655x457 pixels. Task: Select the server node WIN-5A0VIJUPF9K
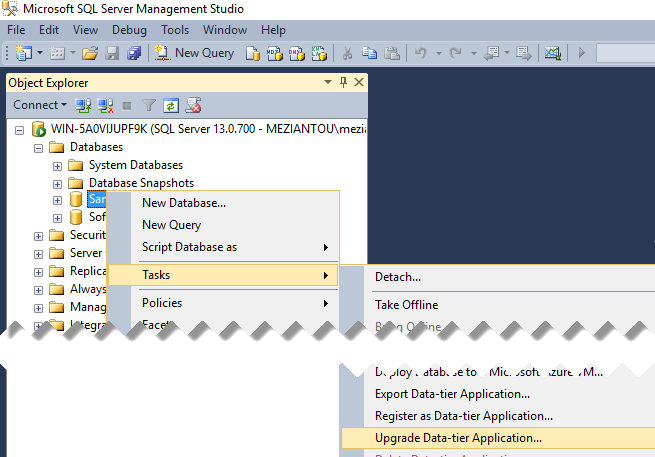(200, 129)
